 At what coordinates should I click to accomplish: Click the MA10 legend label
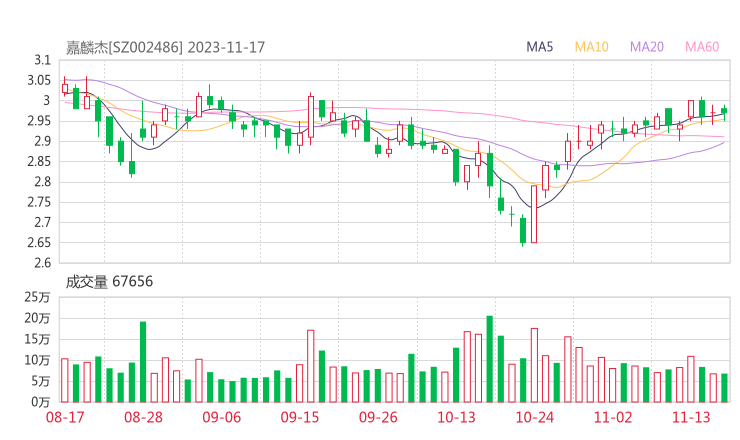tap(591, 47)
